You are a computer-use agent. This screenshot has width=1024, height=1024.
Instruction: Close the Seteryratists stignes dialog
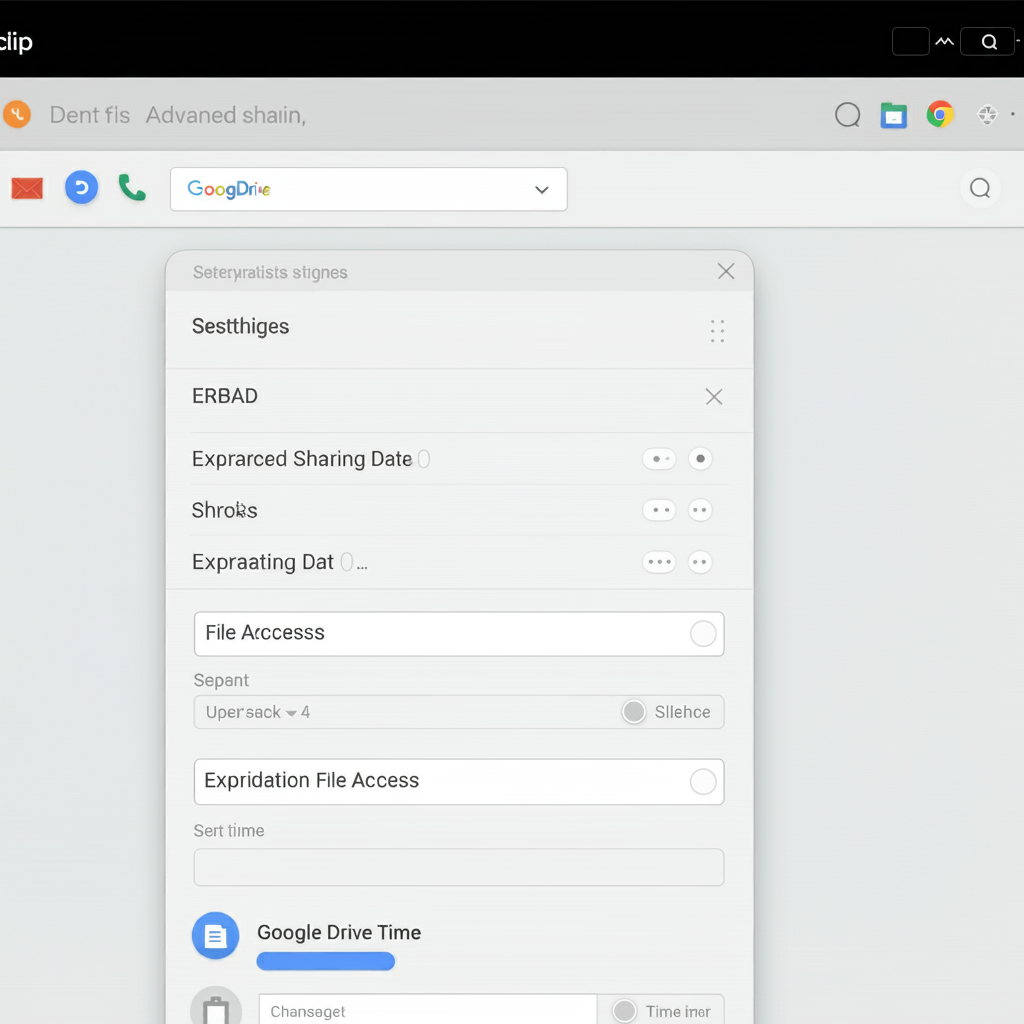tap(726, 272)
